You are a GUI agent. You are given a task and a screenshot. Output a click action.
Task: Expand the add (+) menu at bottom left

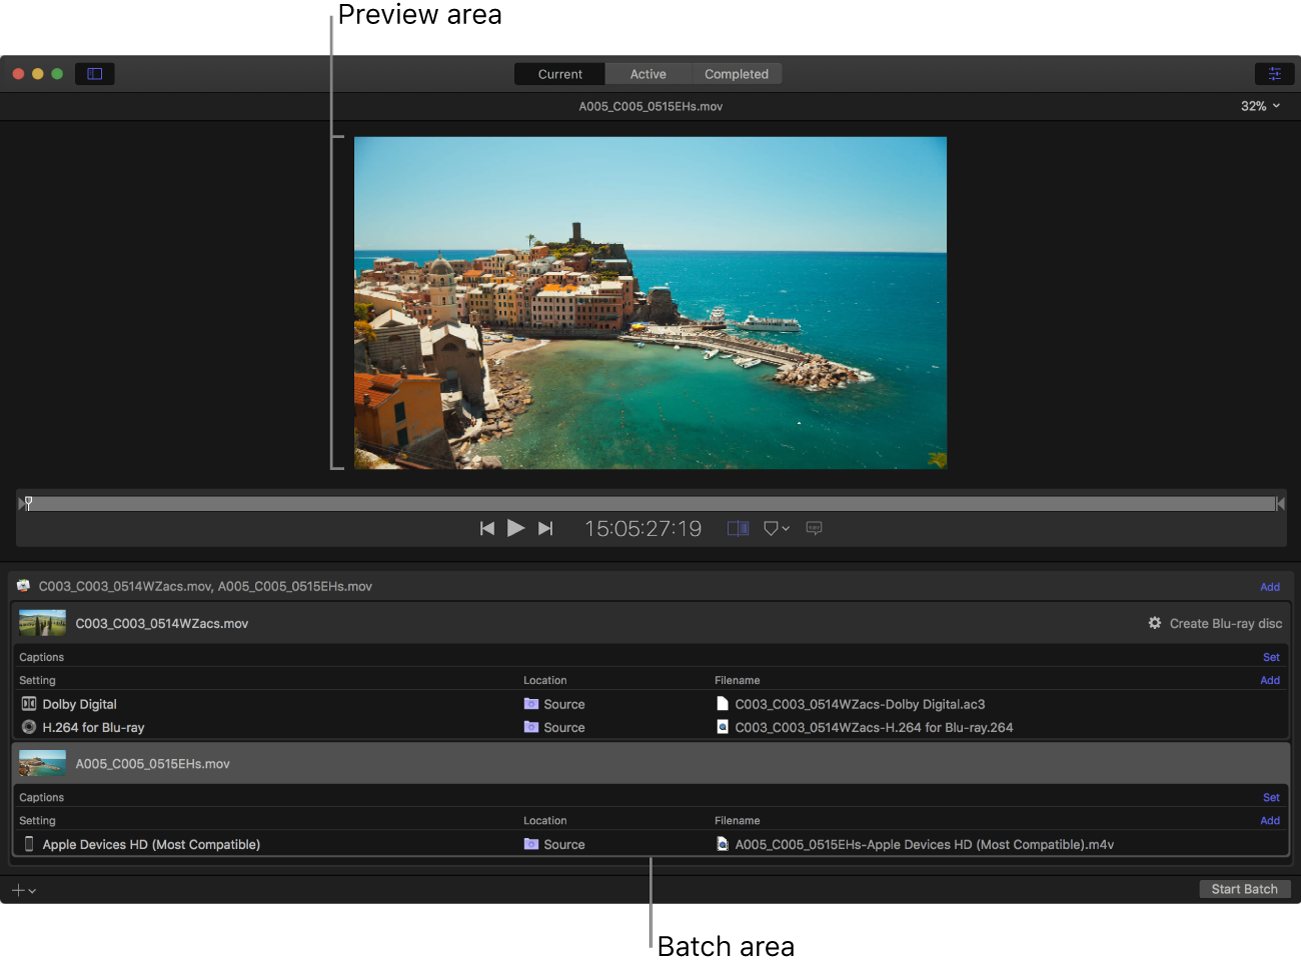tap(21, 889)
